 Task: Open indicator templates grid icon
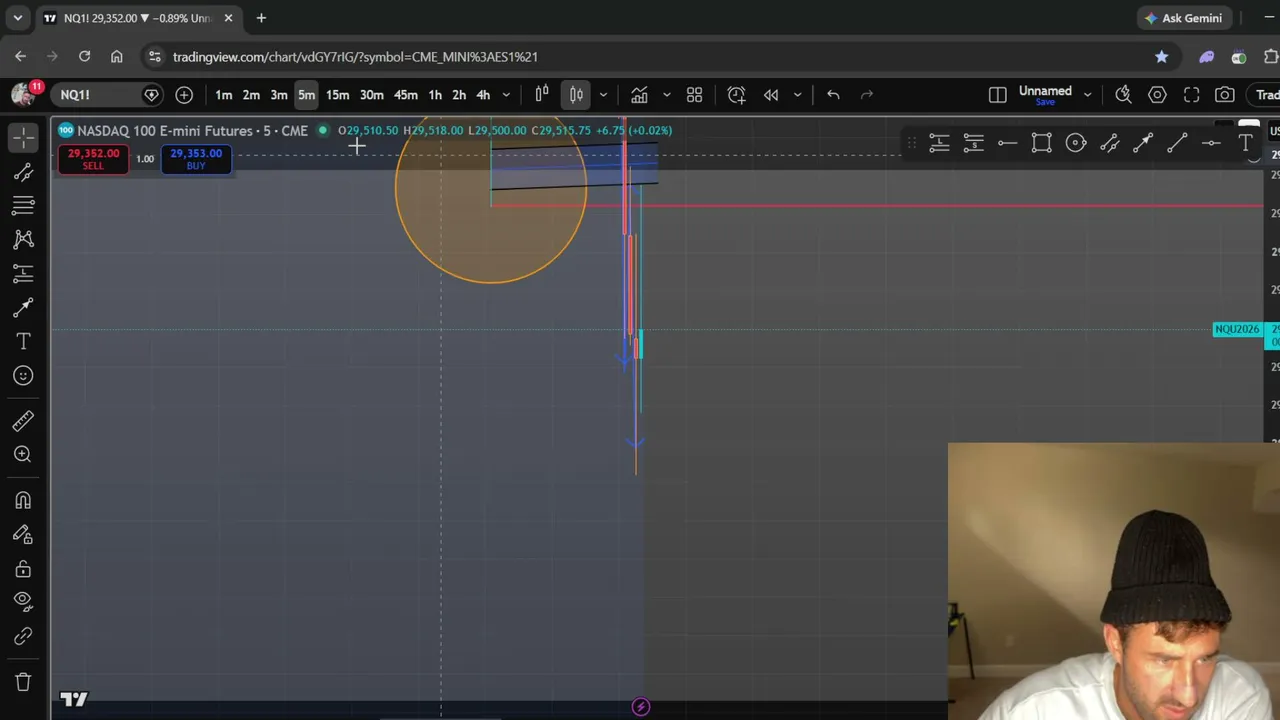coord(695,95)
